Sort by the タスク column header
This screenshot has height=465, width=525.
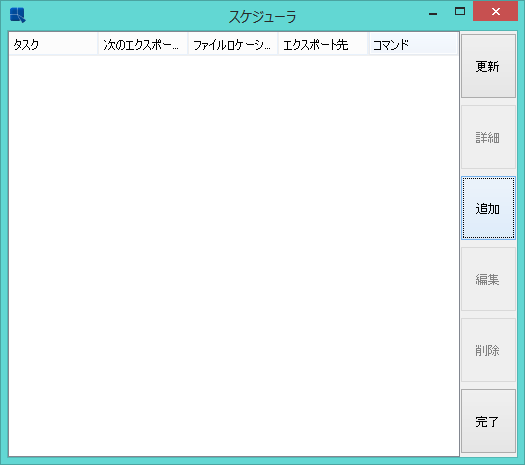[53, 44]
